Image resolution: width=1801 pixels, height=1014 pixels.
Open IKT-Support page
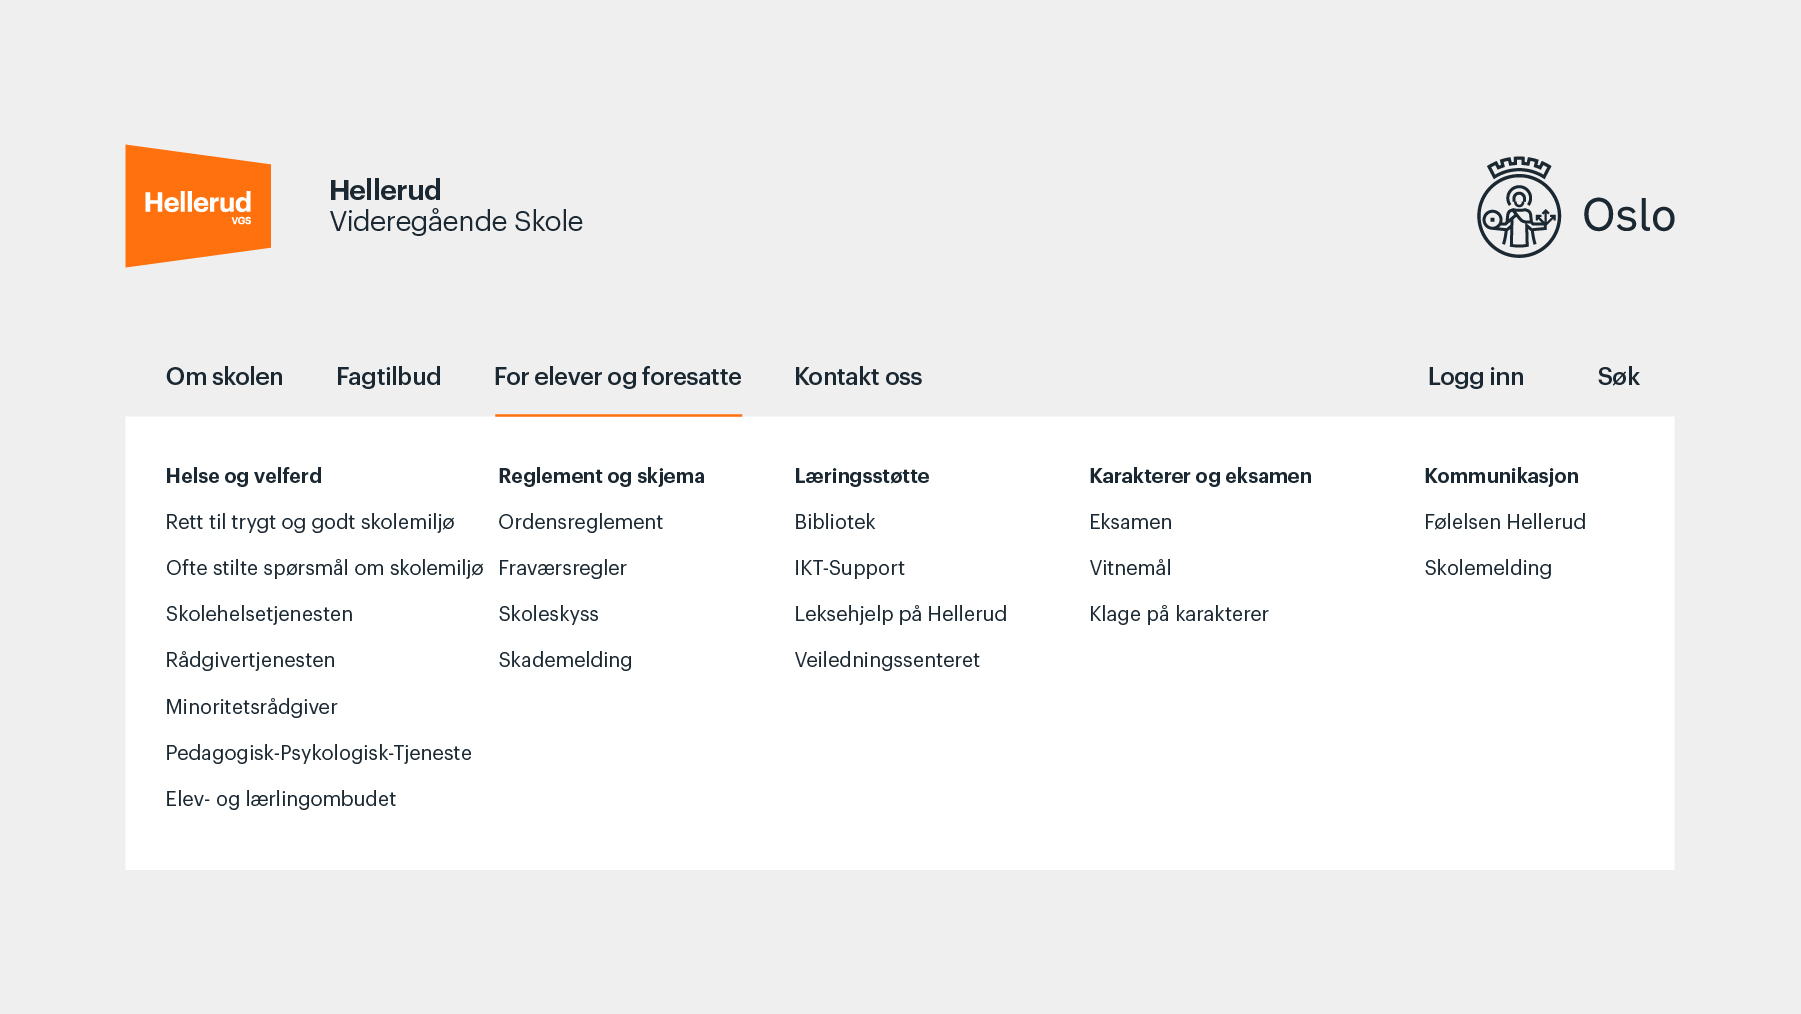[x=849, y=568]
